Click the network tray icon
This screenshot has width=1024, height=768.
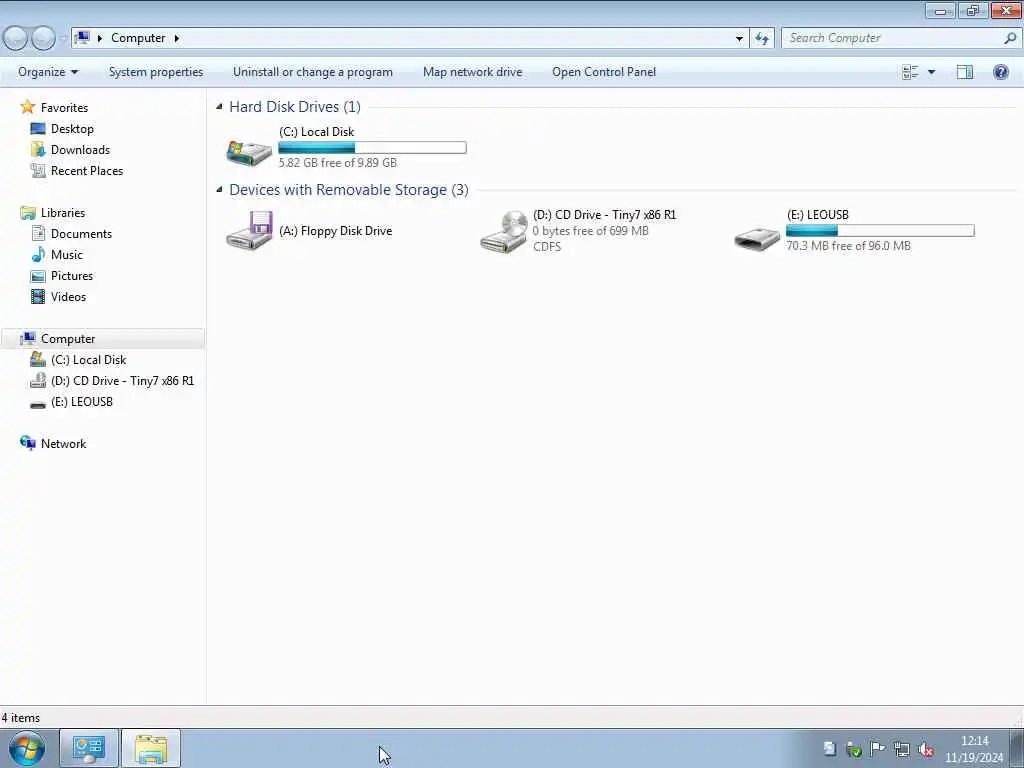(x=901, y=749)
